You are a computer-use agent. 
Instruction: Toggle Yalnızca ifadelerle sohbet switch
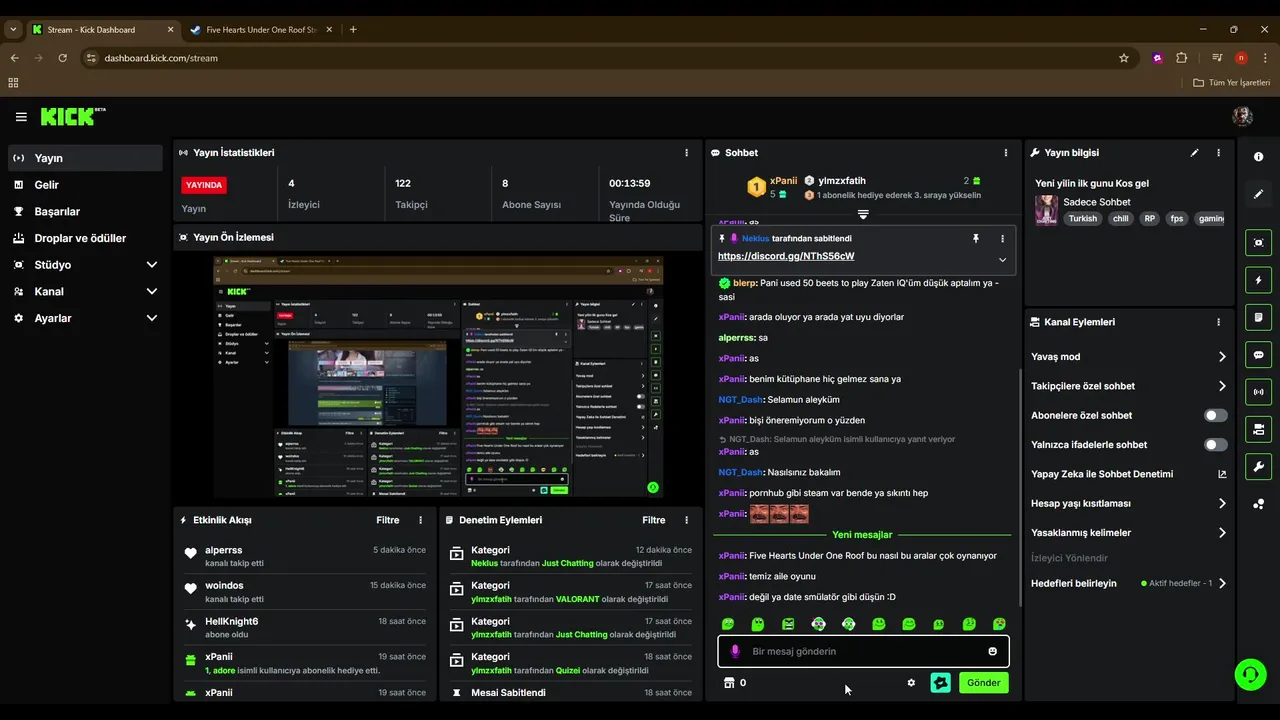1215,444
